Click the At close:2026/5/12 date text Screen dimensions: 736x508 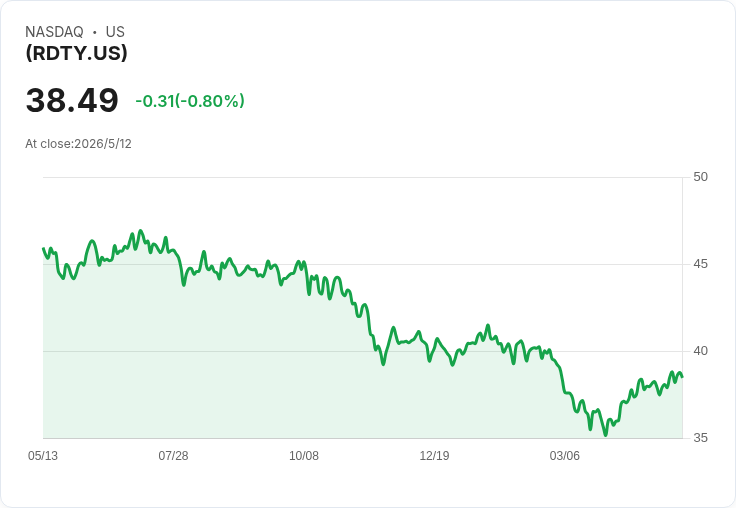click(78, 144)
